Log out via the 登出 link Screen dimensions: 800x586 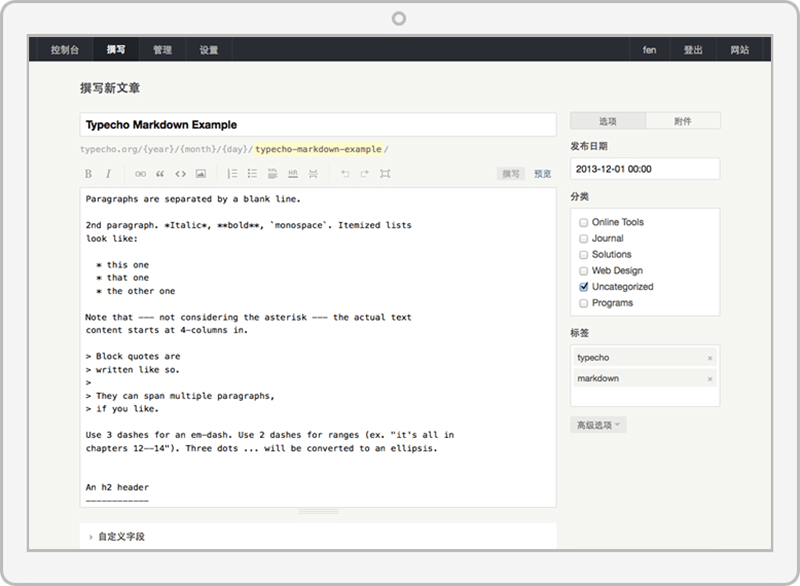[693, 49]
